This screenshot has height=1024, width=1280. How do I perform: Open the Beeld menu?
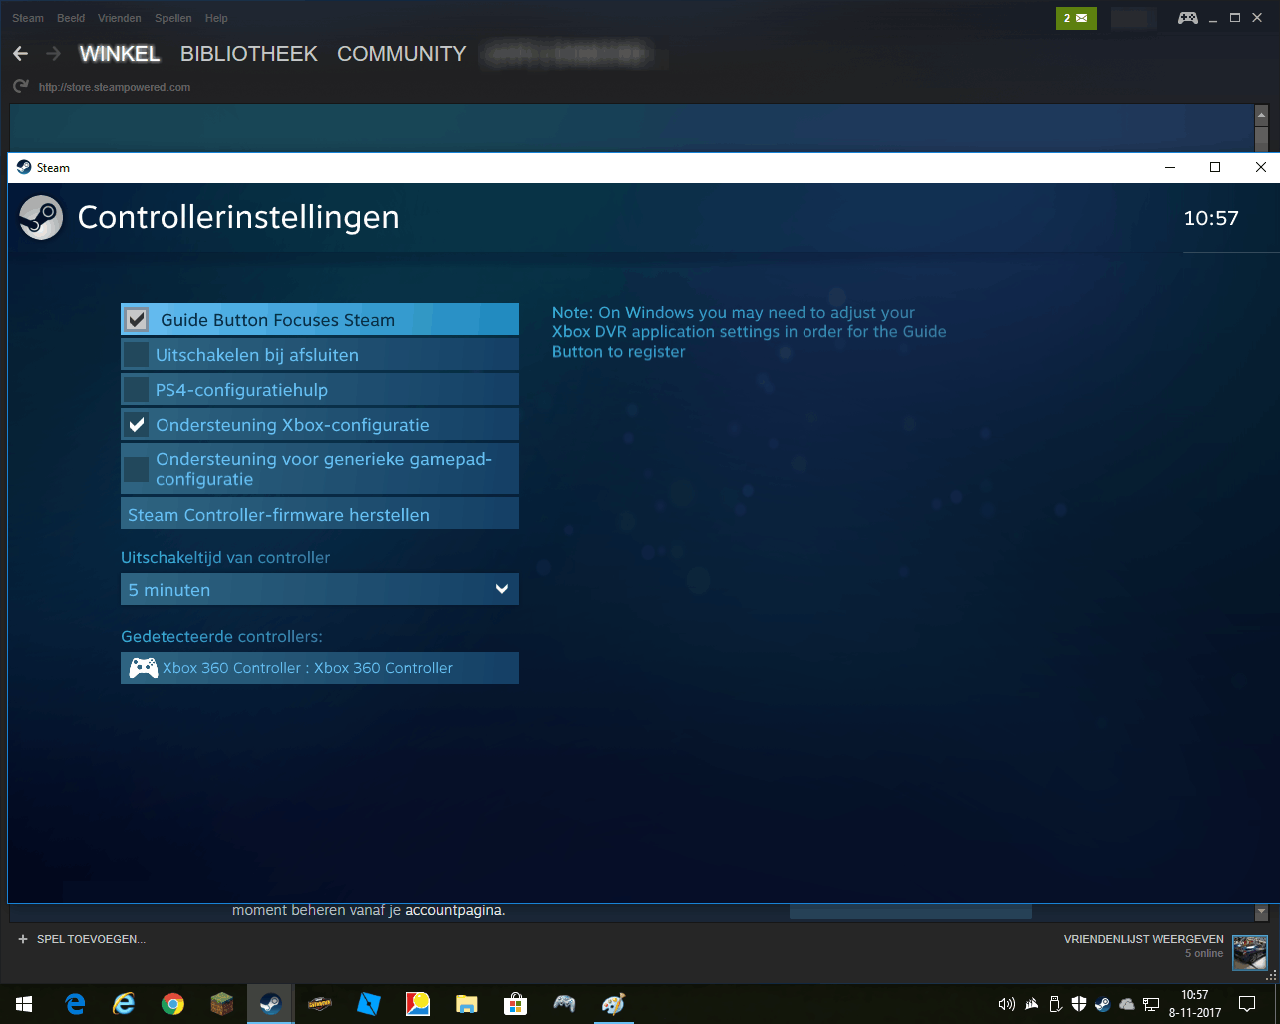click(71, 18)
